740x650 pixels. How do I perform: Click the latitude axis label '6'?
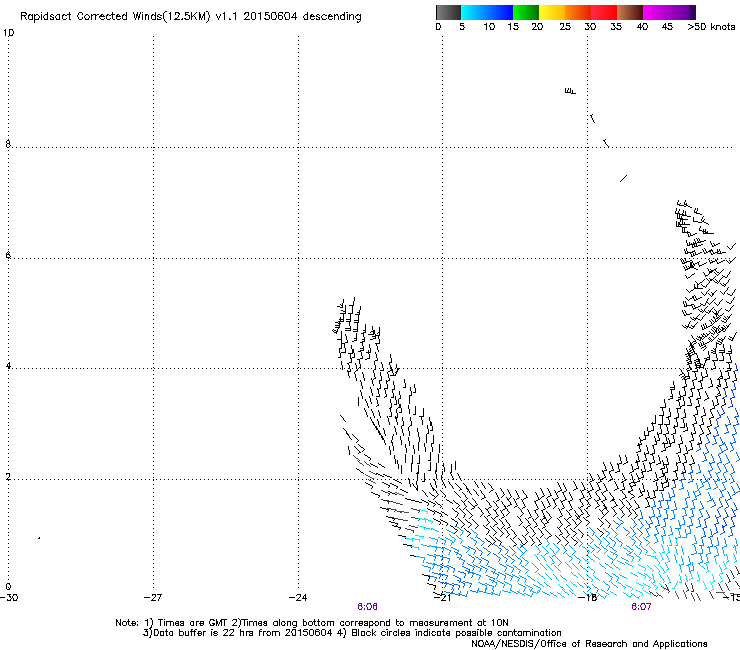(x=8, y=255)
